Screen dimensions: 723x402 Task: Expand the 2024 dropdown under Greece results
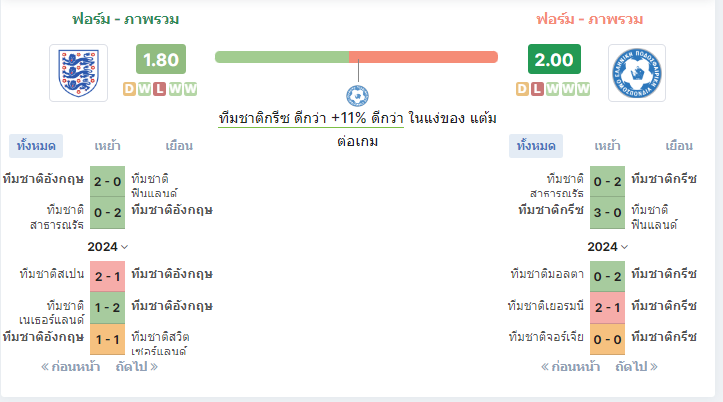(607, 247)
